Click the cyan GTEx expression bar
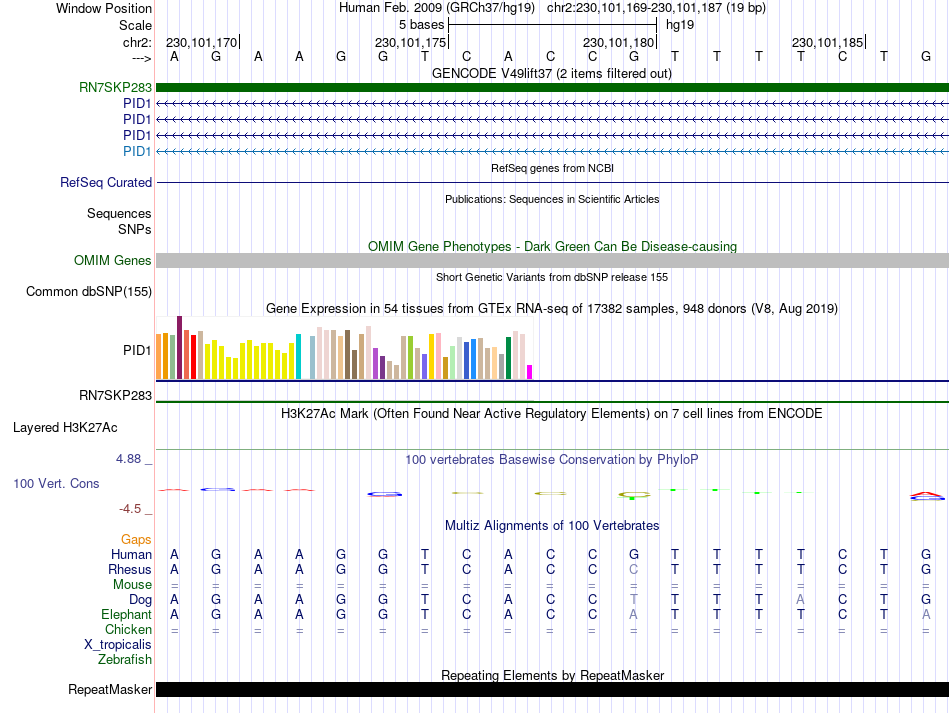Viewport: 950px width, 713px height. pos(298,357)
